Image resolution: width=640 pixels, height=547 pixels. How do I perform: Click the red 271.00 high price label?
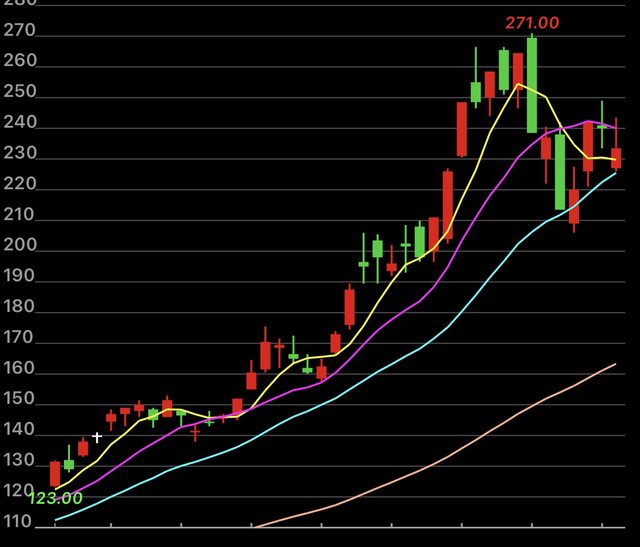(x=530, y=23)
